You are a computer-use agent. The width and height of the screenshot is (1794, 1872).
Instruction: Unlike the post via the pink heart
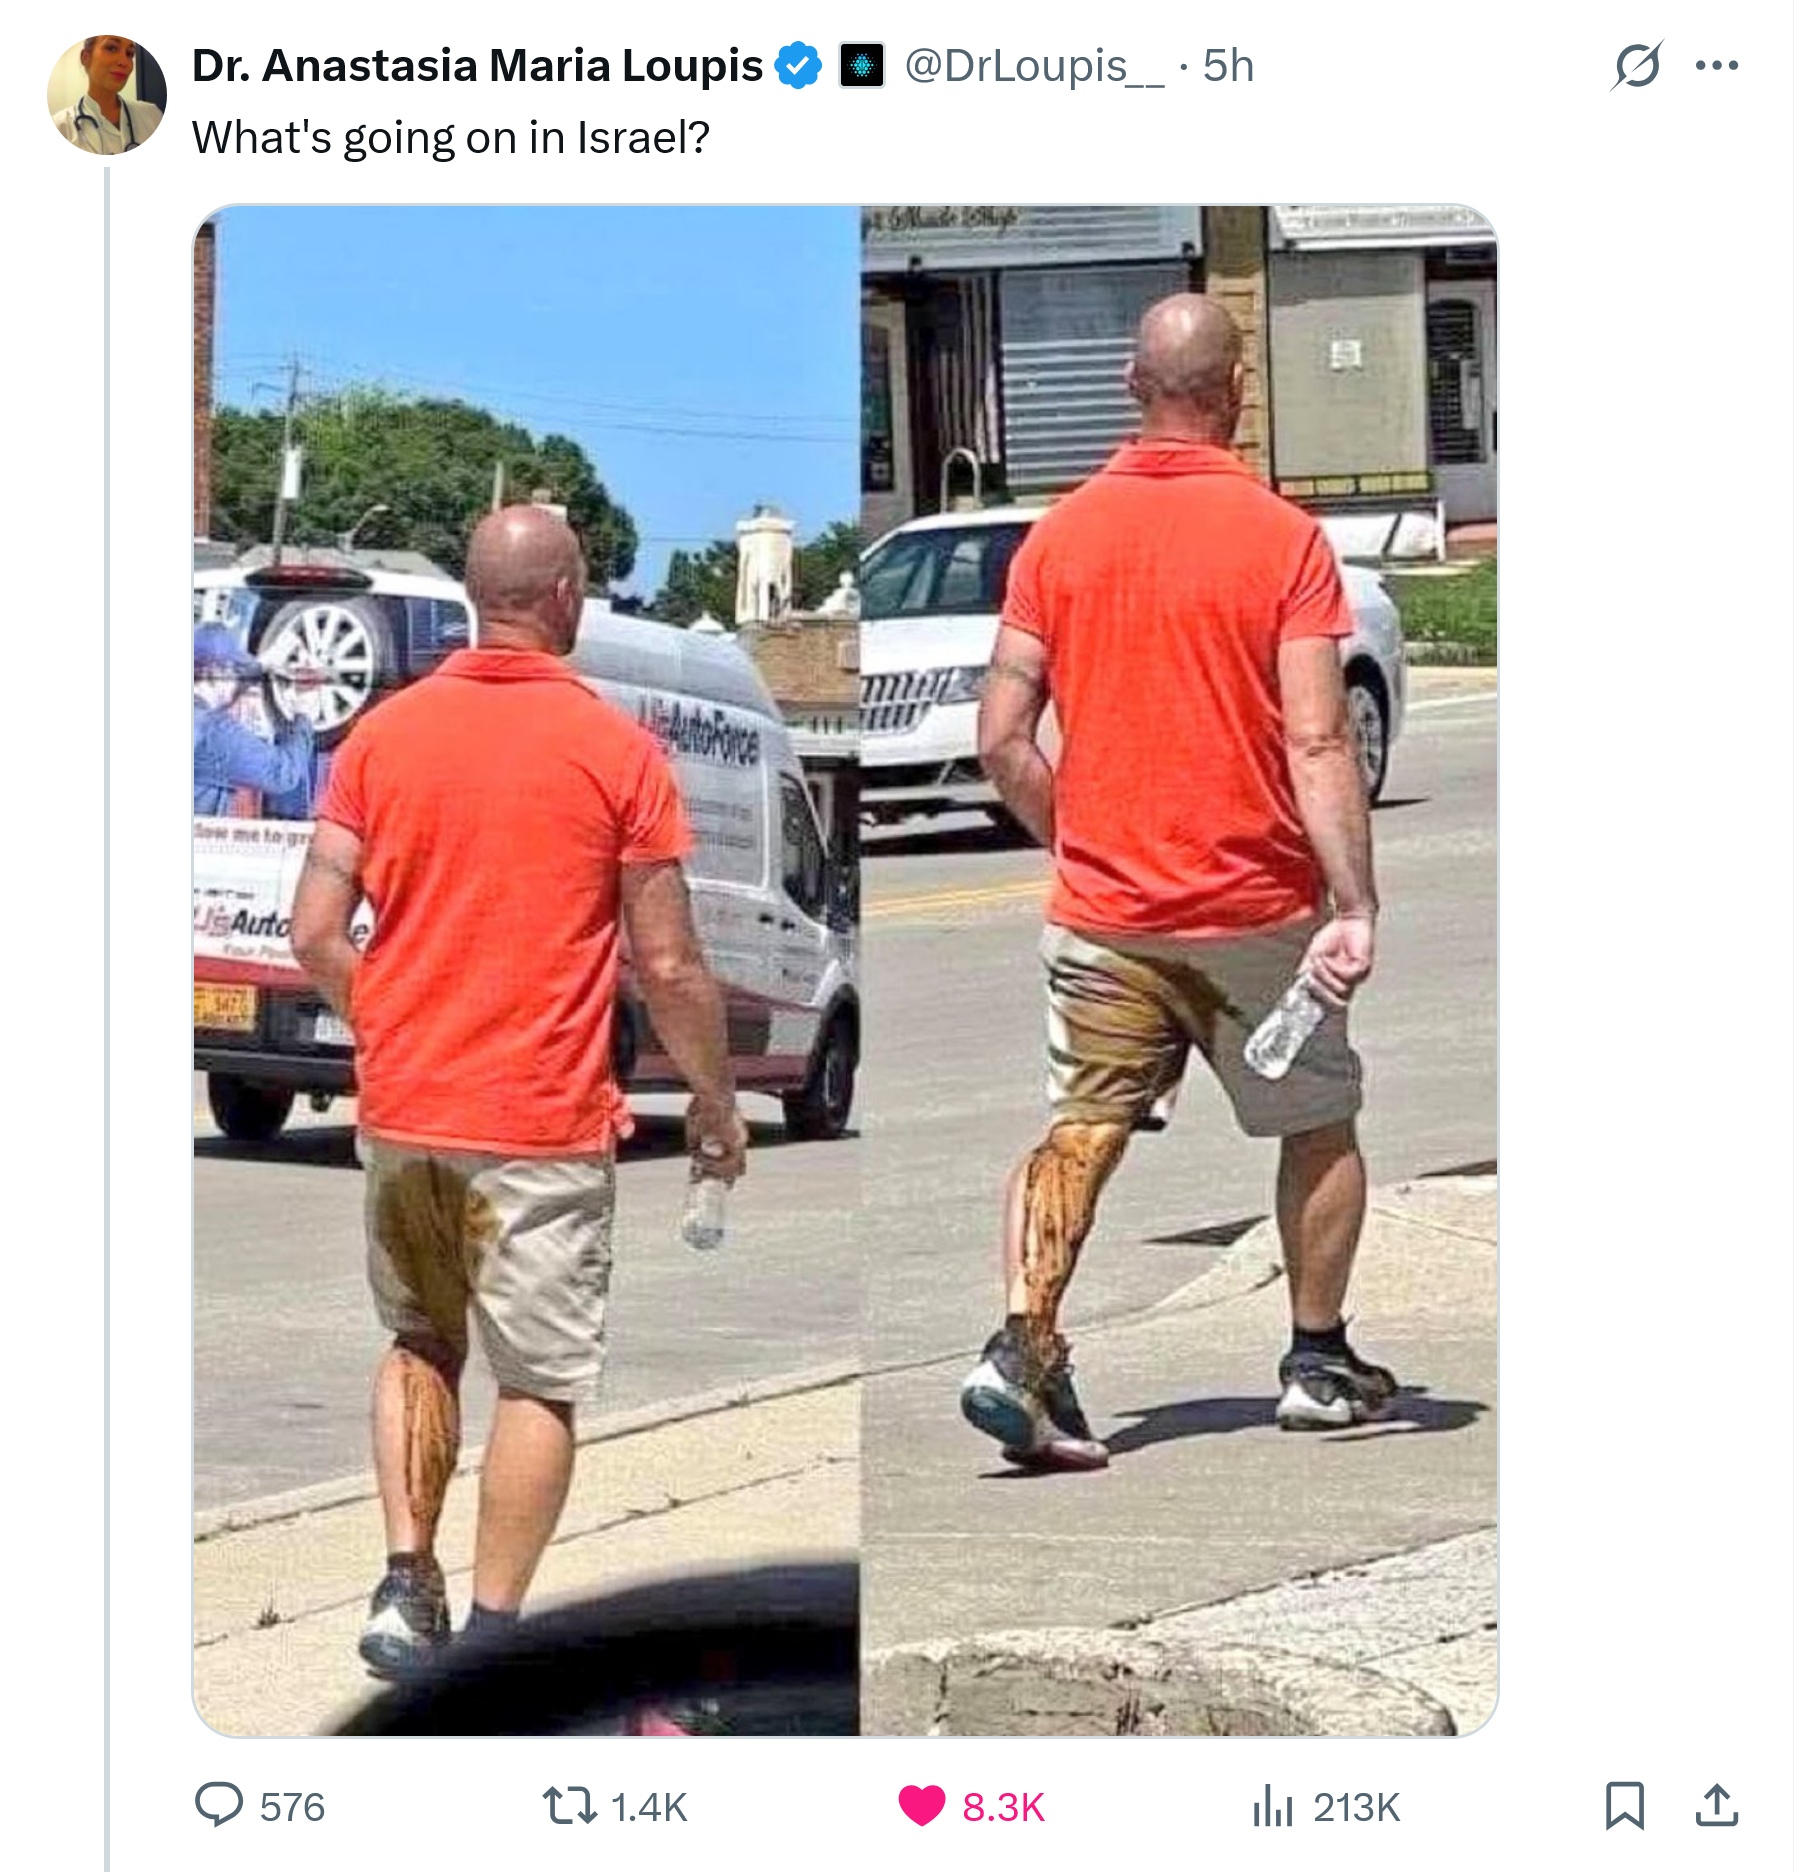coord(921,1806)
